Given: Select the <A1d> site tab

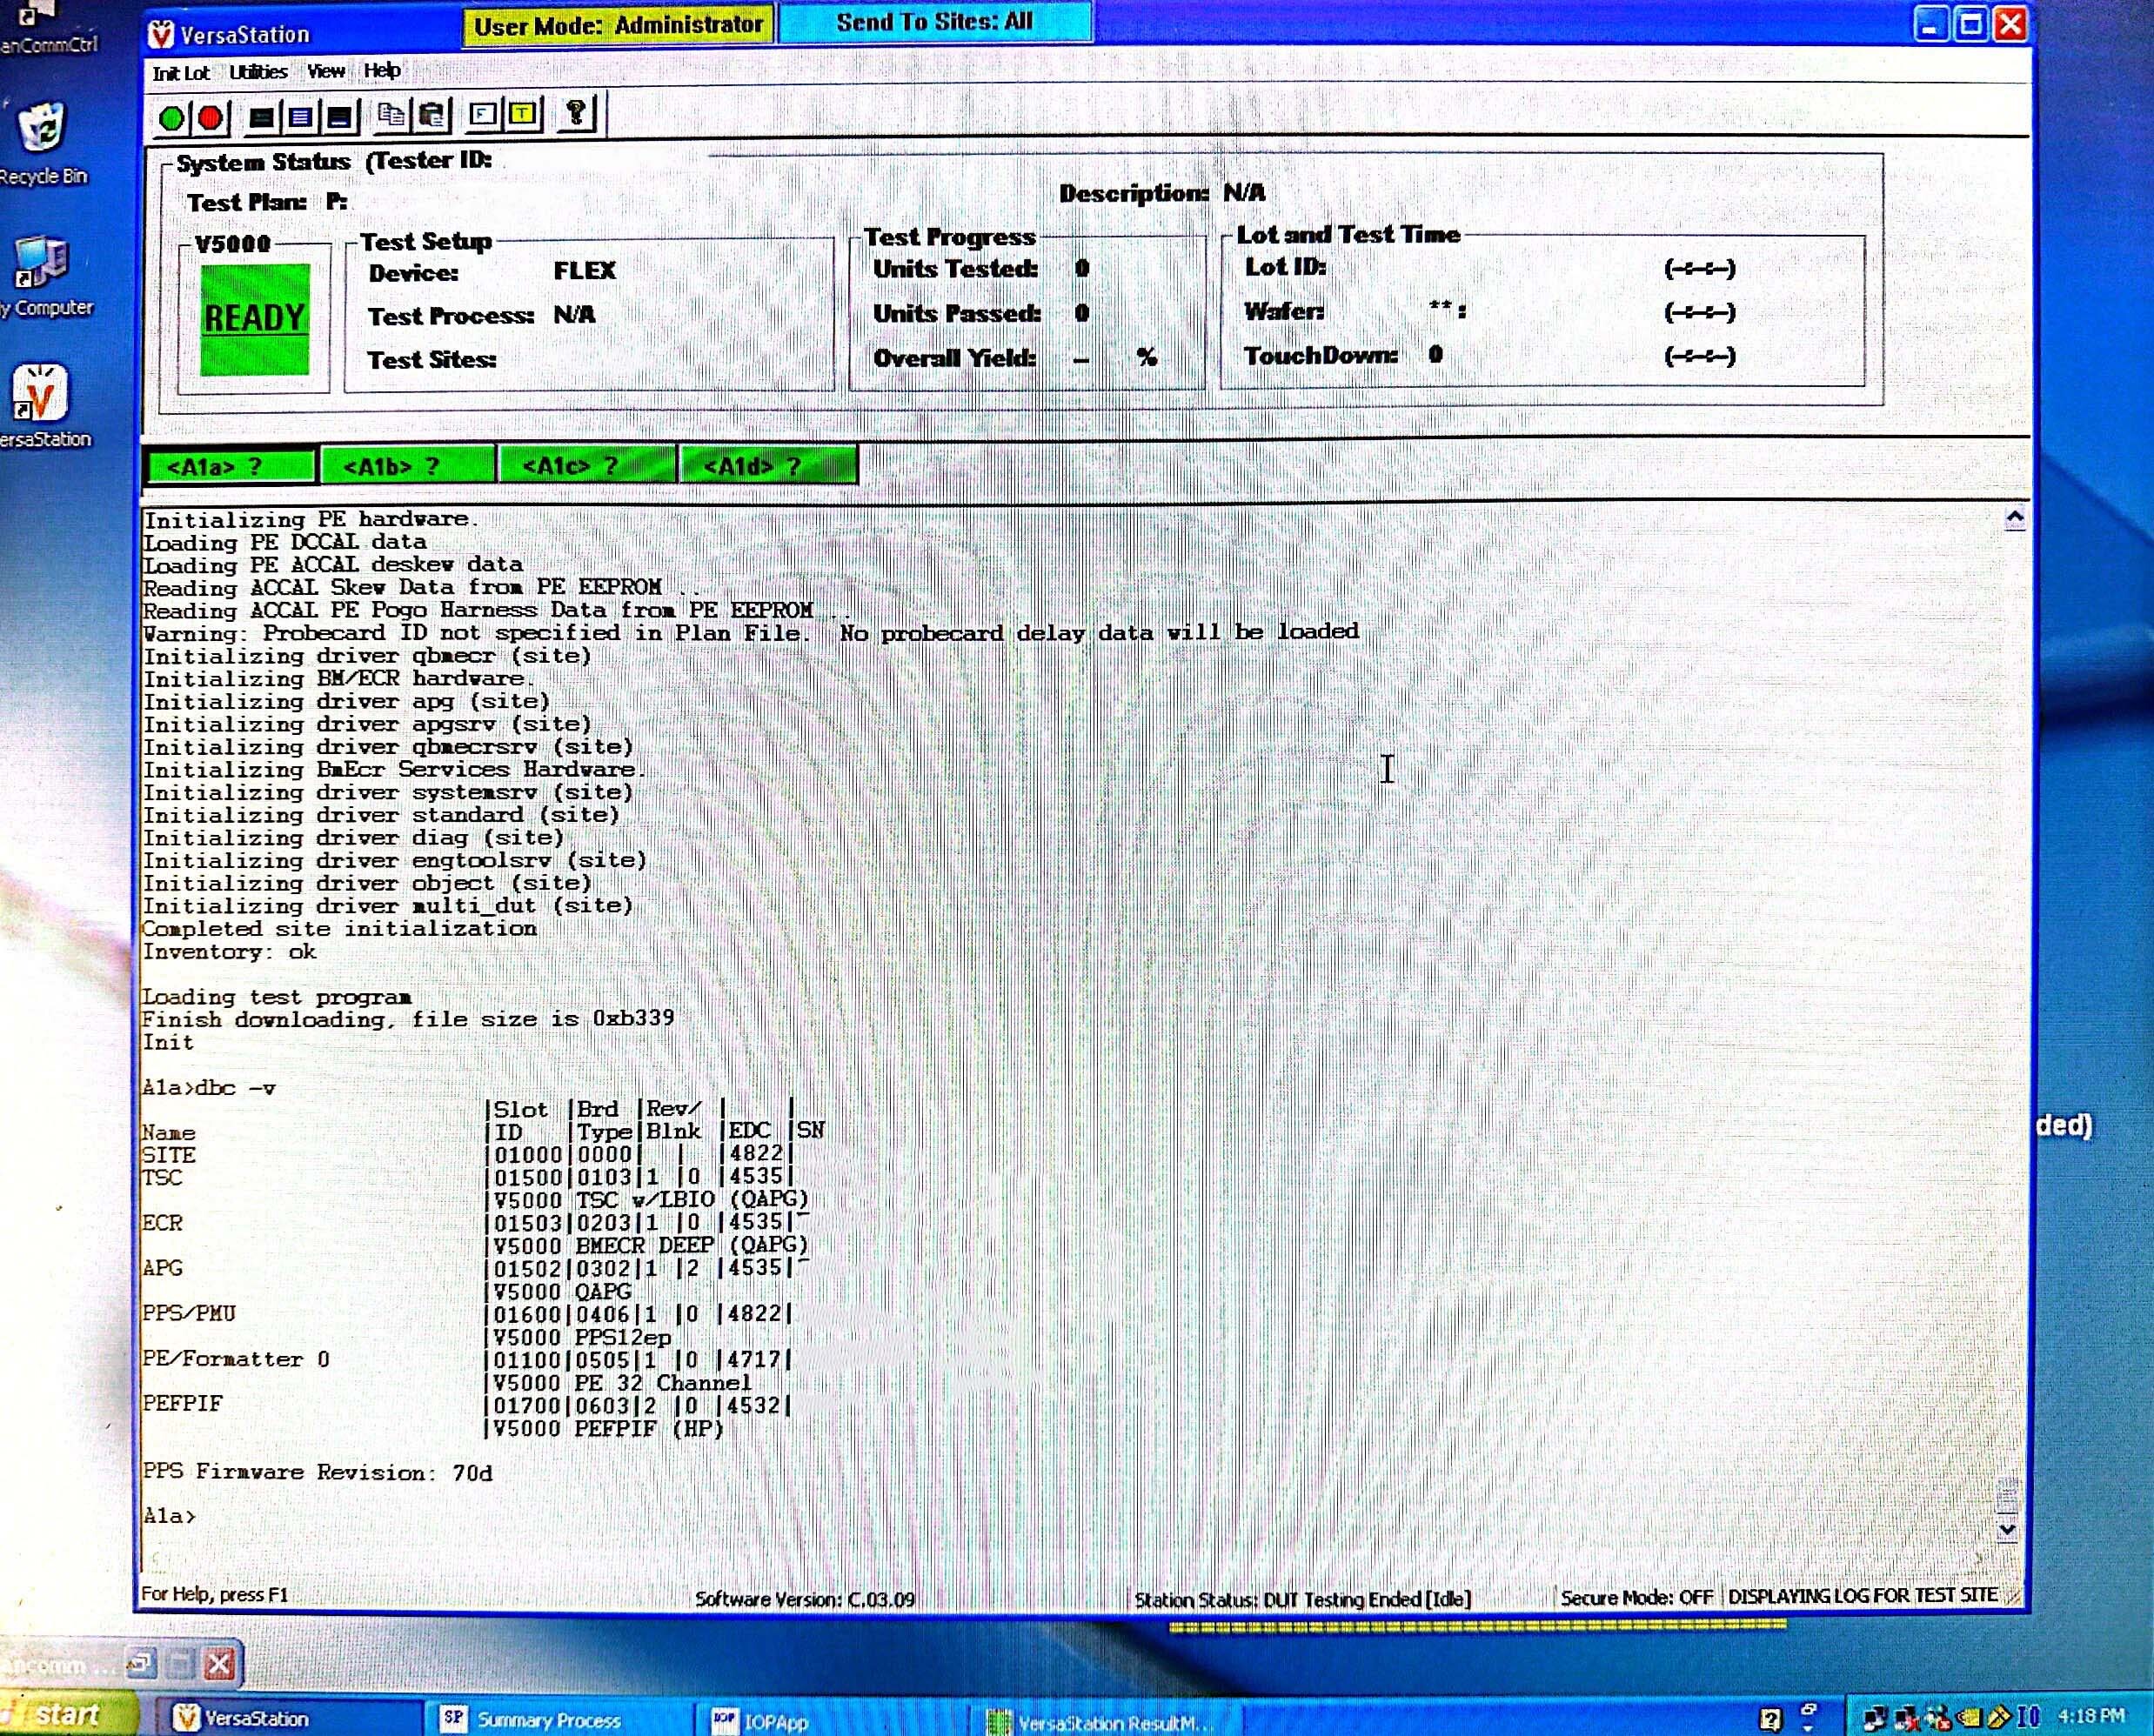Looking at the screenshot, I should click(768, 466).
